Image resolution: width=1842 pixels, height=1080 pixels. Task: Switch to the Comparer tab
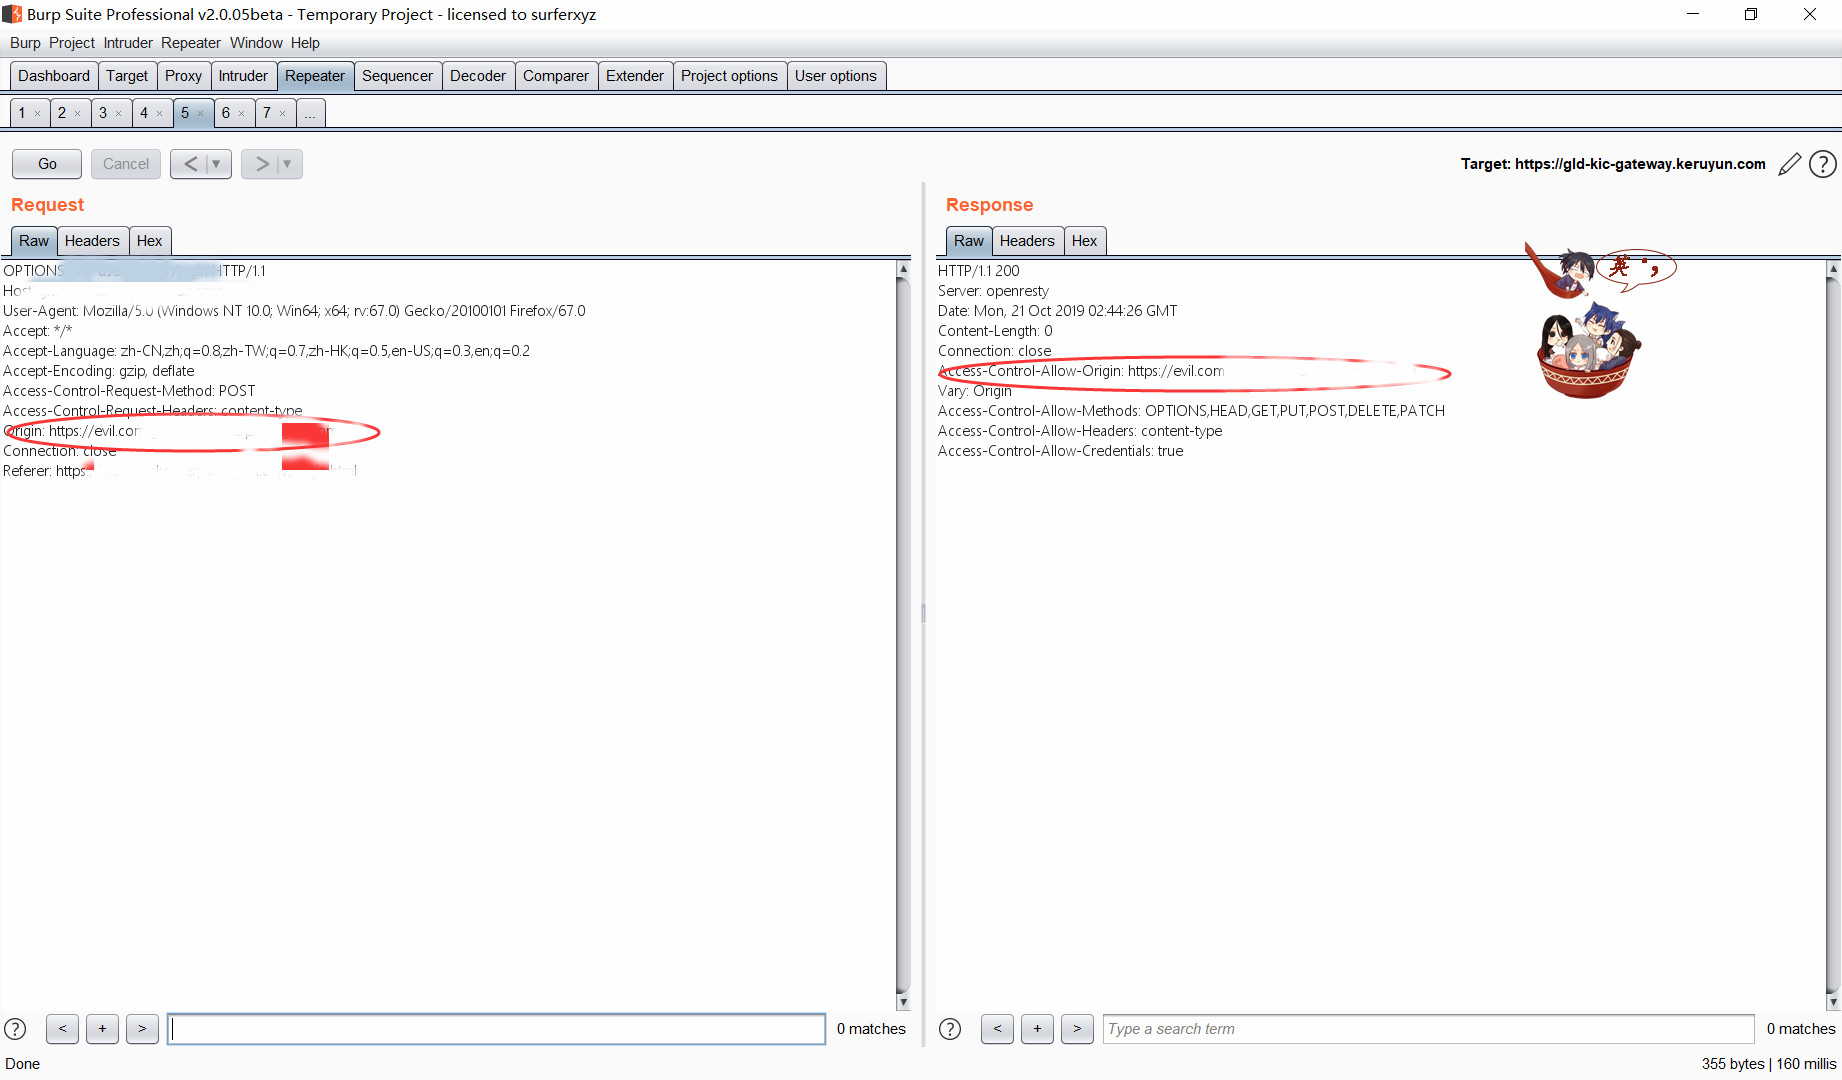556,76
